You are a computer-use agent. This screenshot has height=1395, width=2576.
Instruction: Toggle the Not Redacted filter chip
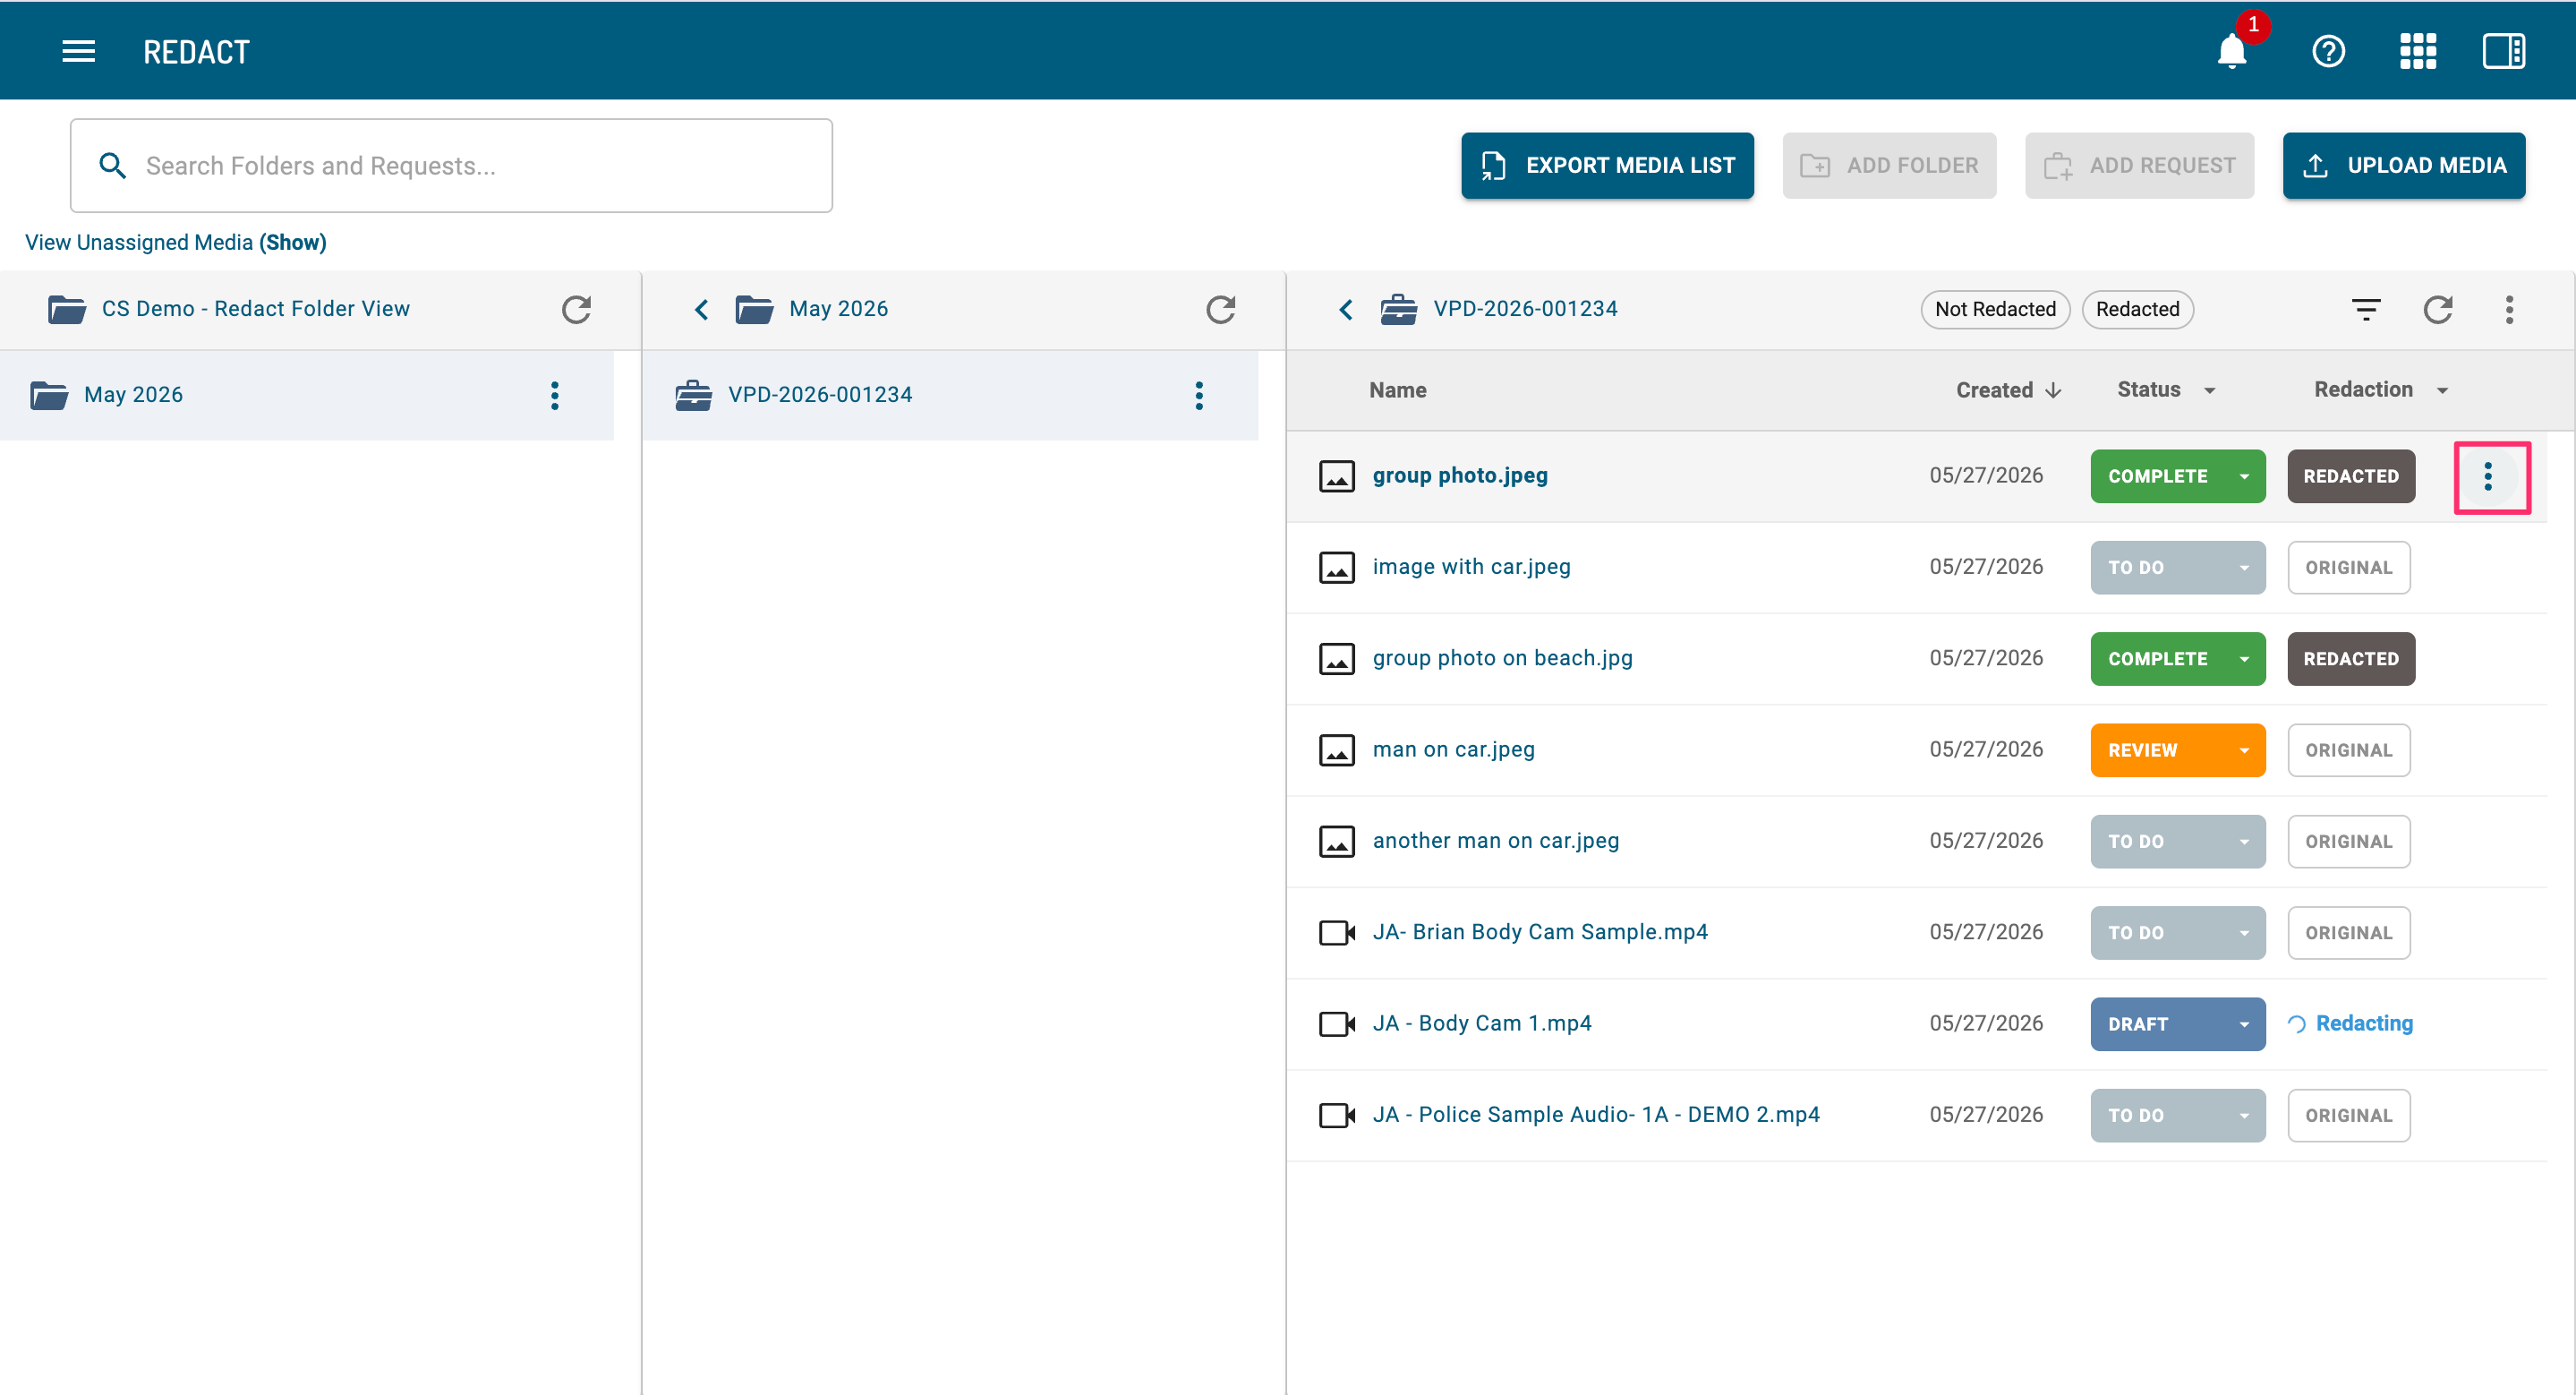tap(1995, 309)
